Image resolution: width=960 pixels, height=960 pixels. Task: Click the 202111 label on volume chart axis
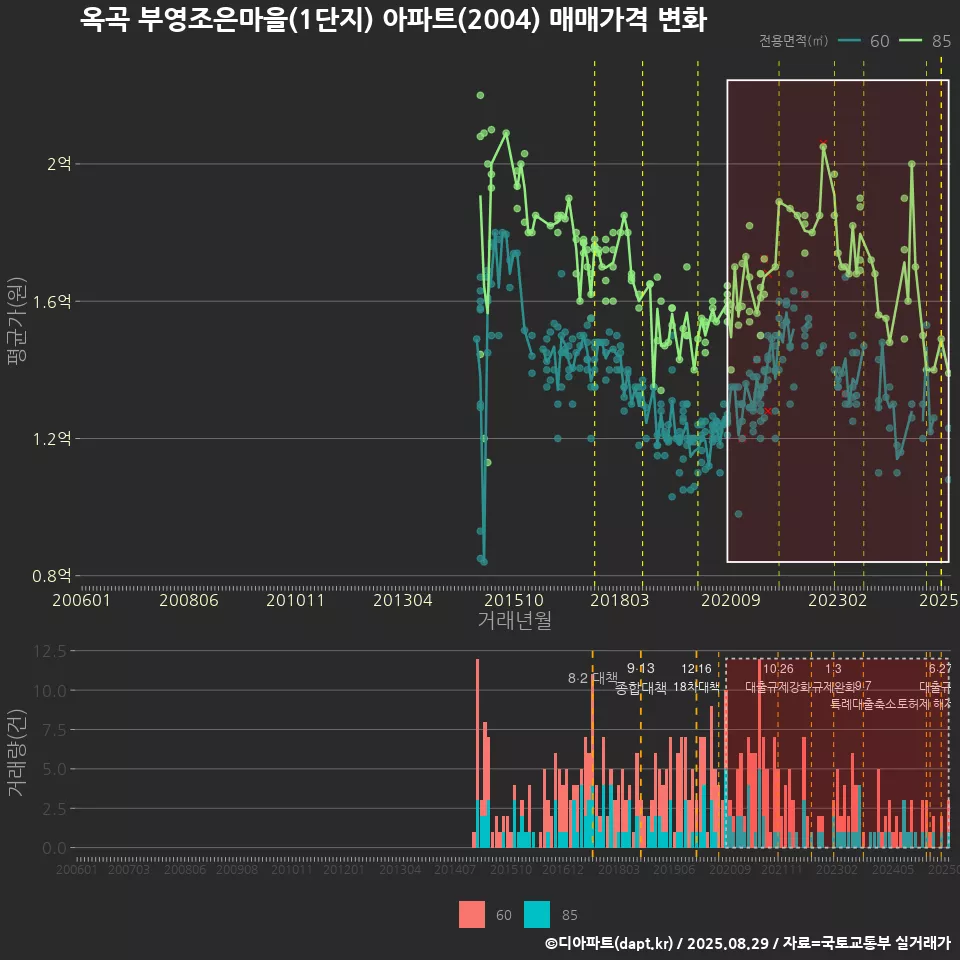tap(782, 869)
